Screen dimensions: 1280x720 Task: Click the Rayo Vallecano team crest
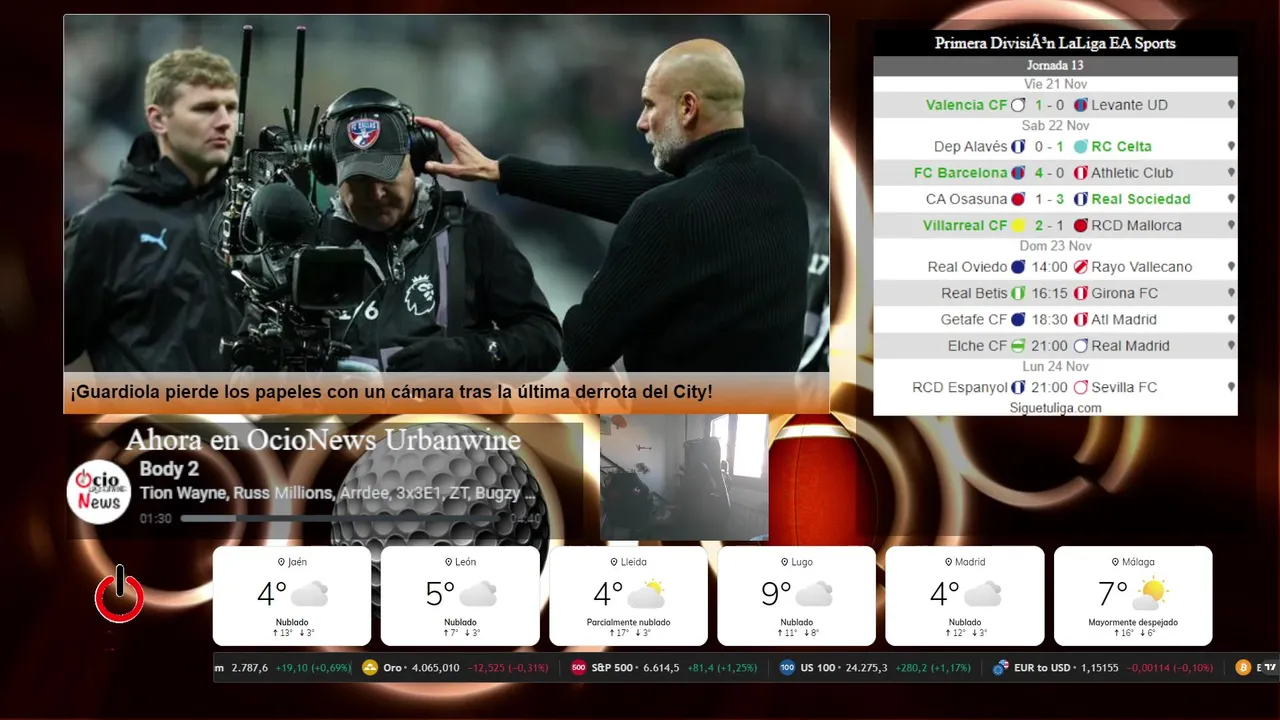click(1080, 267)
